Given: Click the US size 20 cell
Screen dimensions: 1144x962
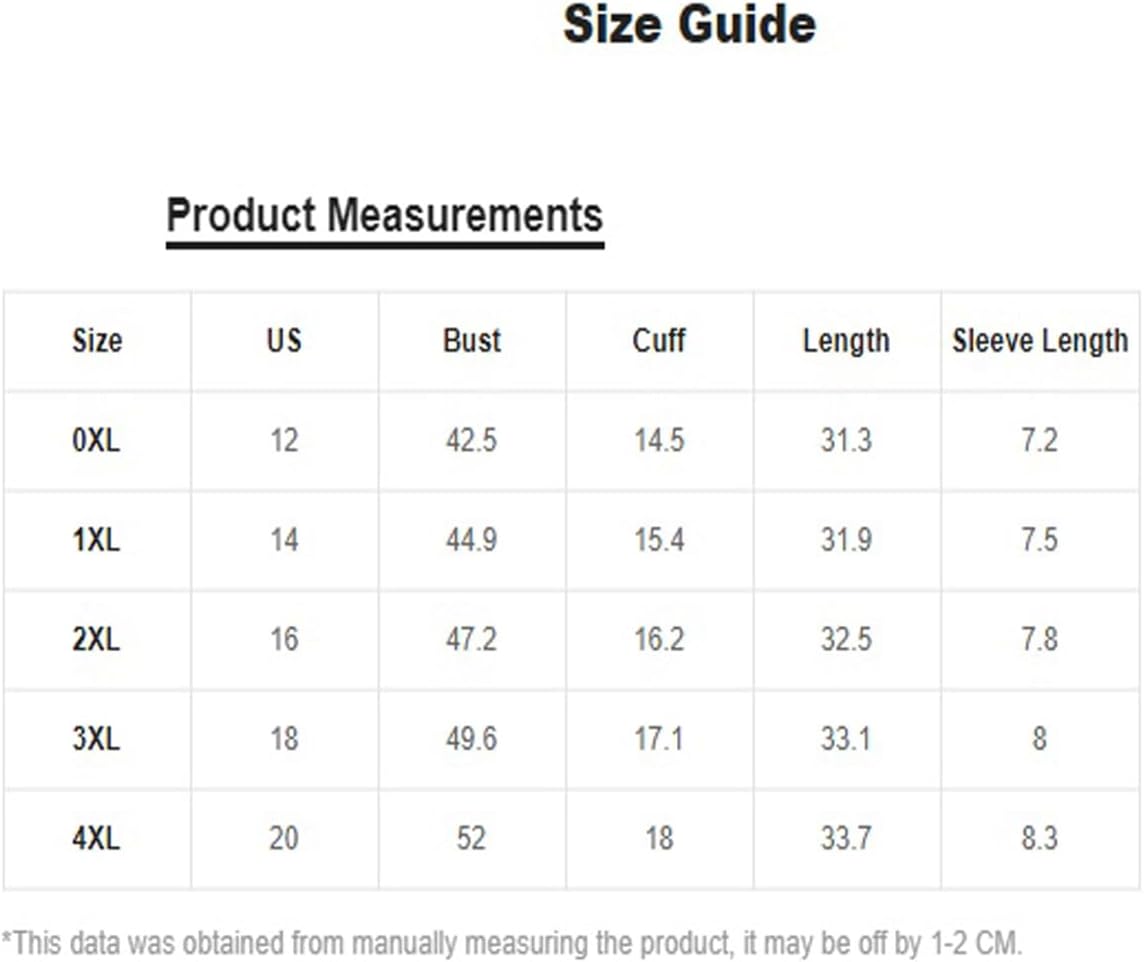Looking at the screenshot, I should (x=284, y=837).
